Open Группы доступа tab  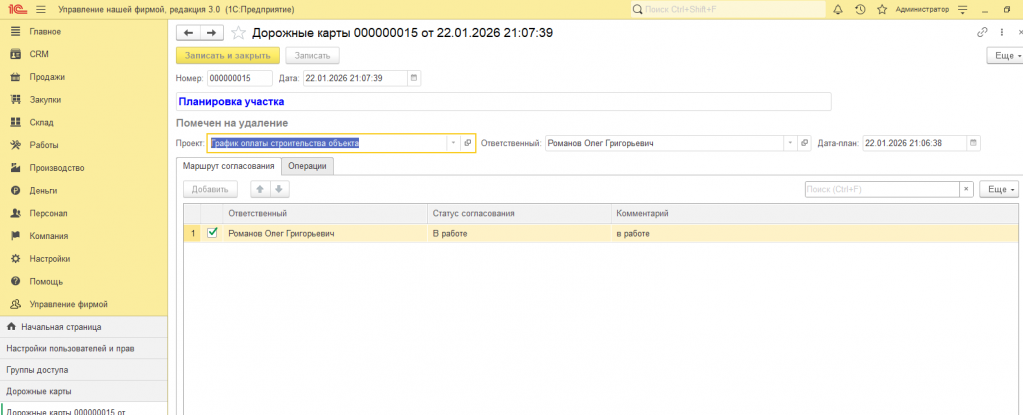[84, 370]
